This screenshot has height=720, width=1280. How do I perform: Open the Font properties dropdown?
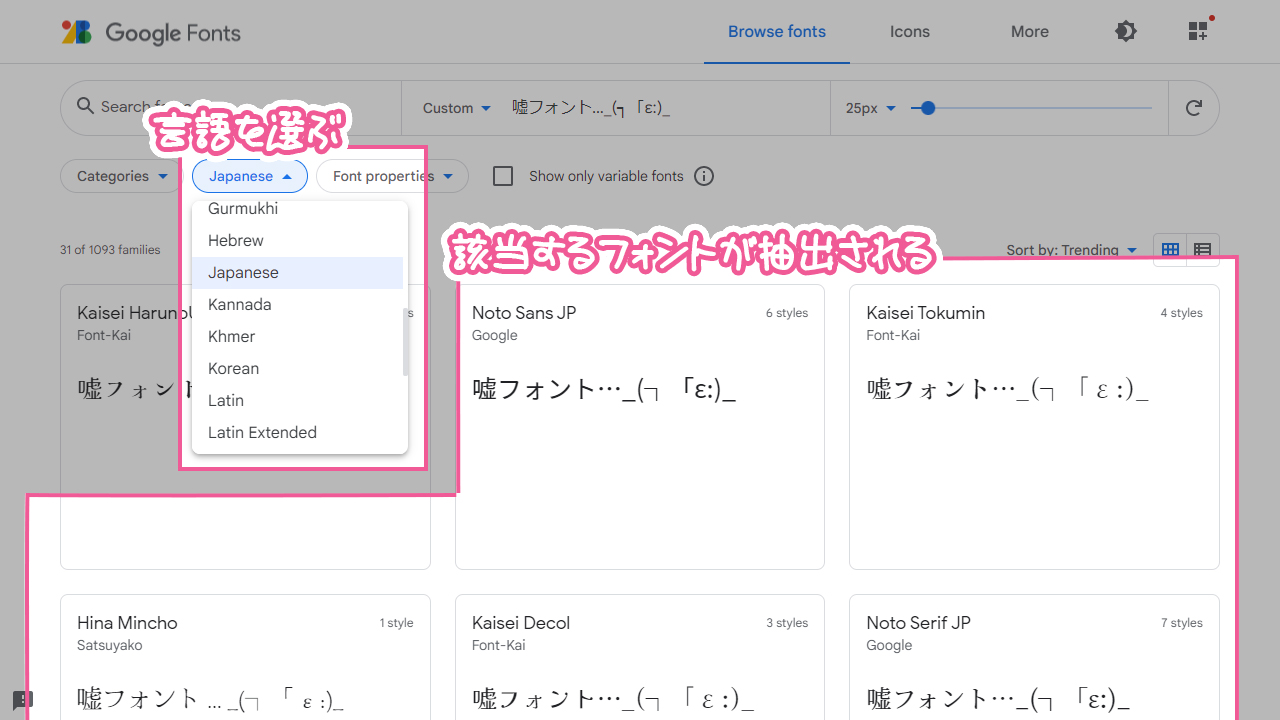(x=392, y=176)
